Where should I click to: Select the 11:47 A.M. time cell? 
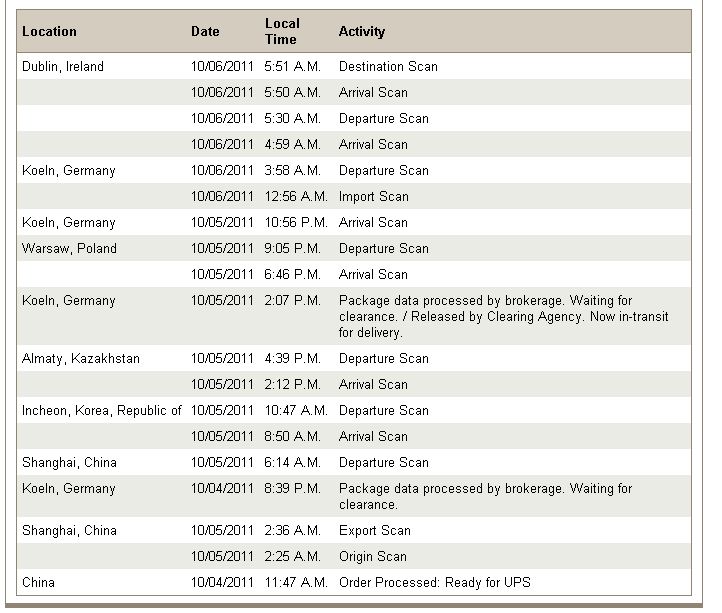tap(296, 582)
